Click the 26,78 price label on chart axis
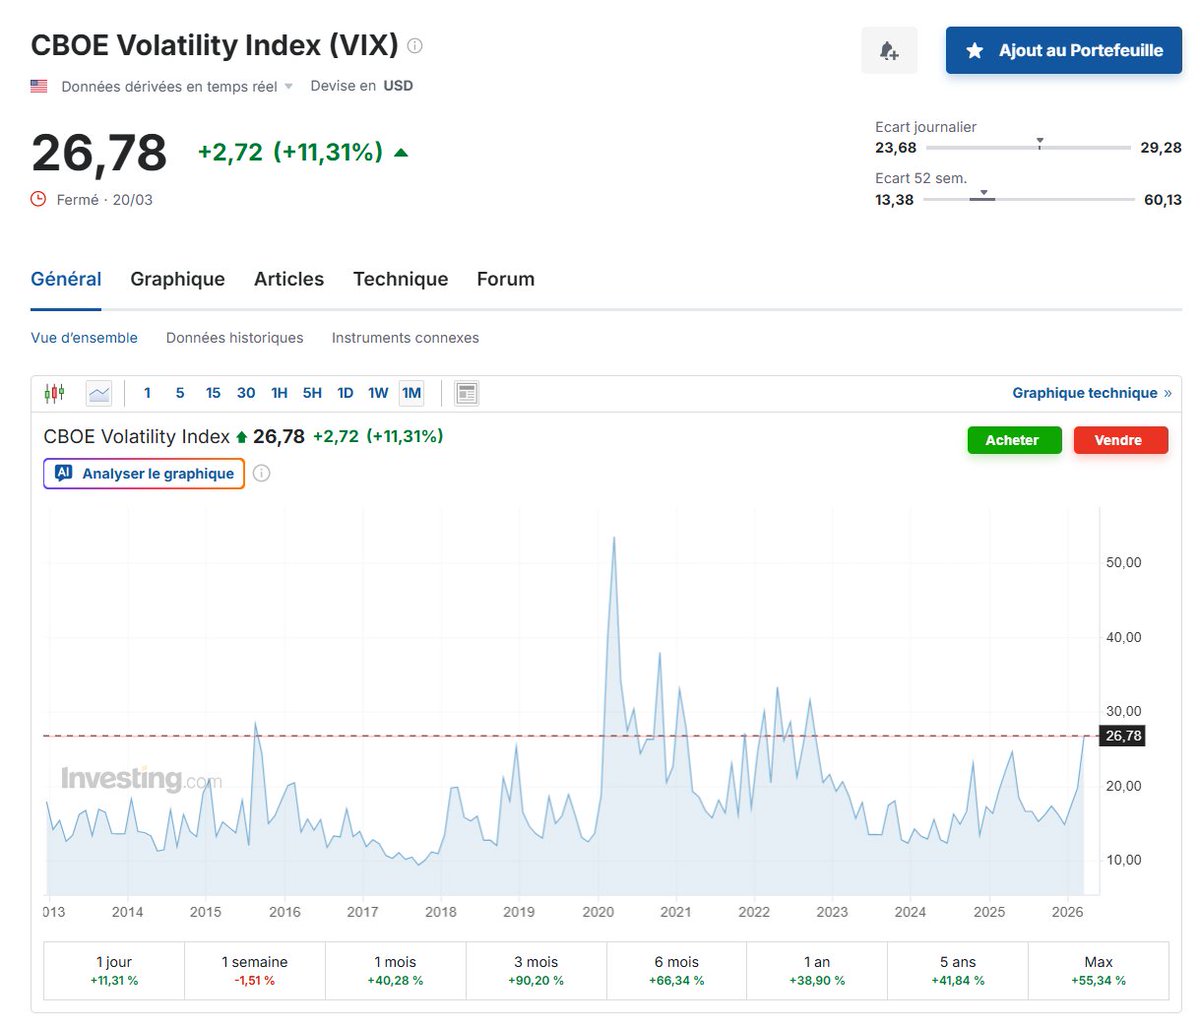The height and width of the screenshot is (1028, 1200). (x=1122, y=736)
